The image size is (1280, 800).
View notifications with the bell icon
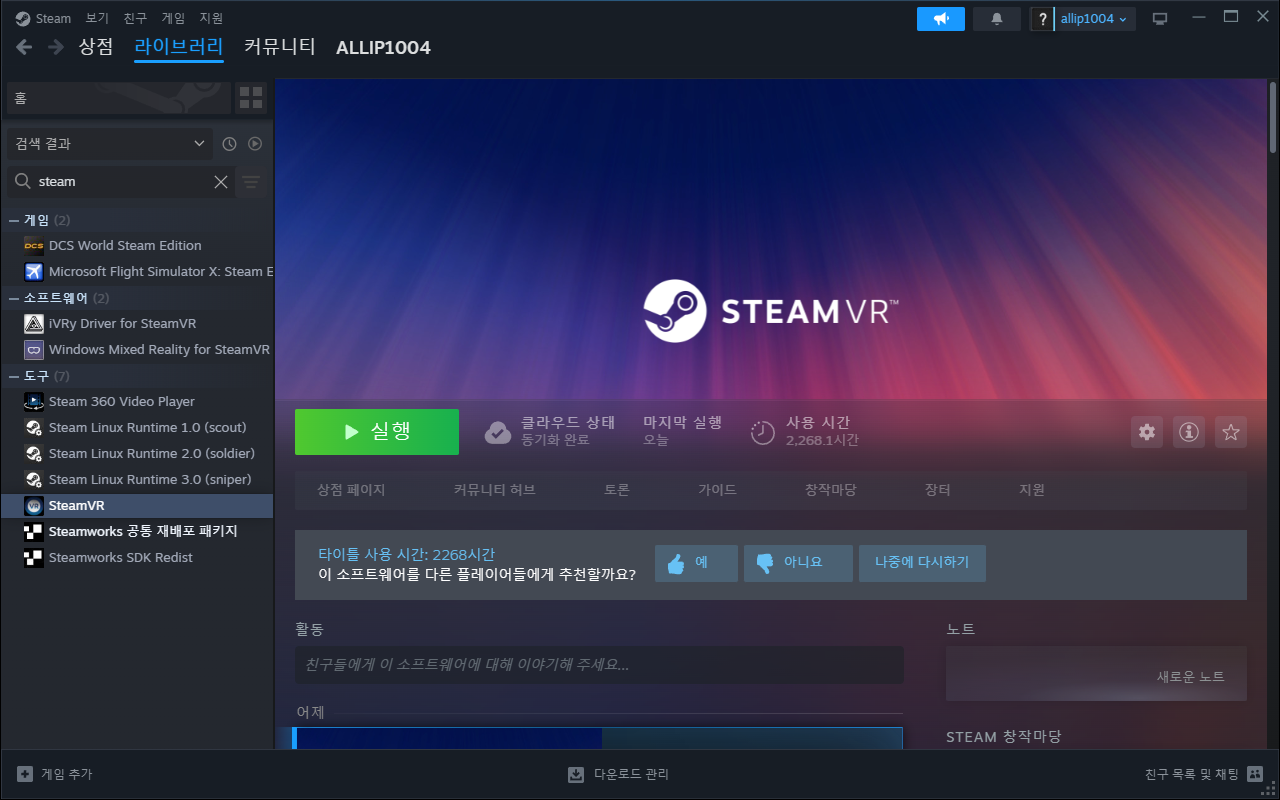996,18
